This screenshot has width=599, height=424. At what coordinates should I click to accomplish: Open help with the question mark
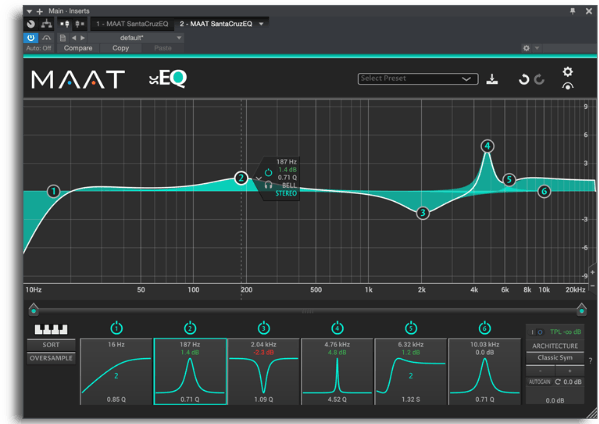coord(590,360)
